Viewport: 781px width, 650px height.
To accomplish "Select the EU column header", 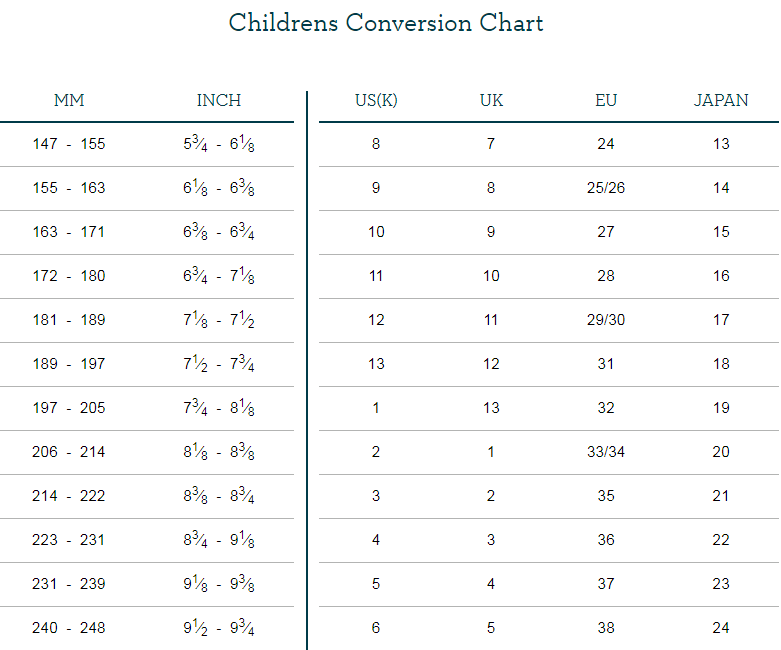I will 606,101.
